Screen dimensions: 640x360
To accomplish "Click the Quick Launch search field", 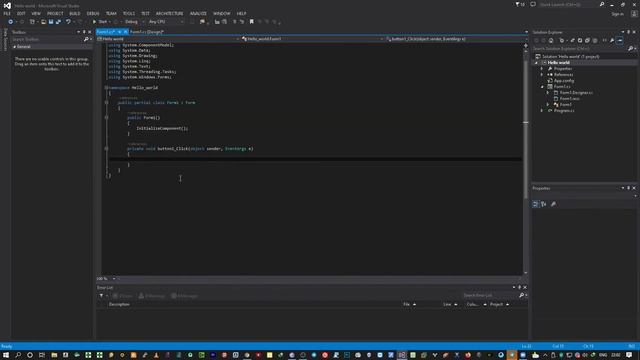I will click(x=568, y=4).
